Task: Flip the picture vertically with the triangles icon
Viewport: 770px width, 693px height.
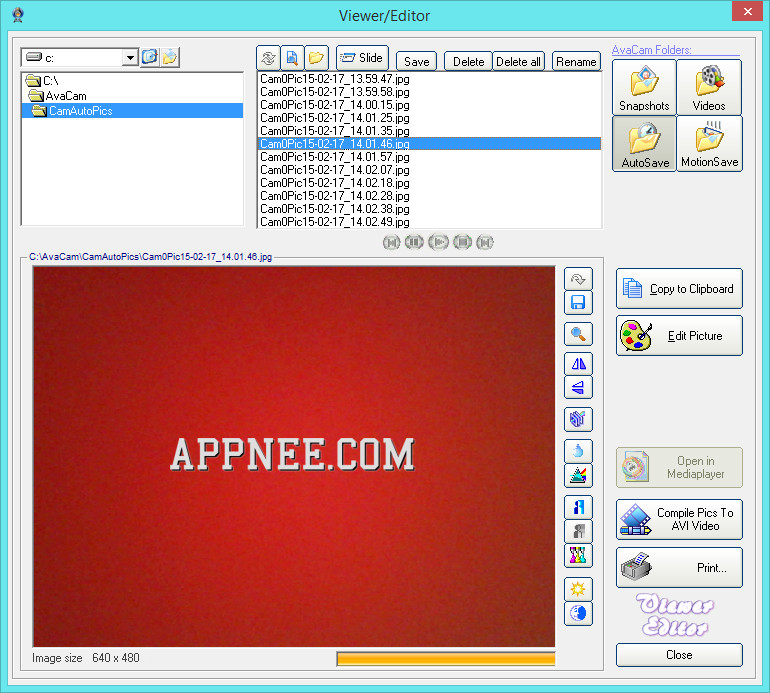Action: click(x=578, y=387)
